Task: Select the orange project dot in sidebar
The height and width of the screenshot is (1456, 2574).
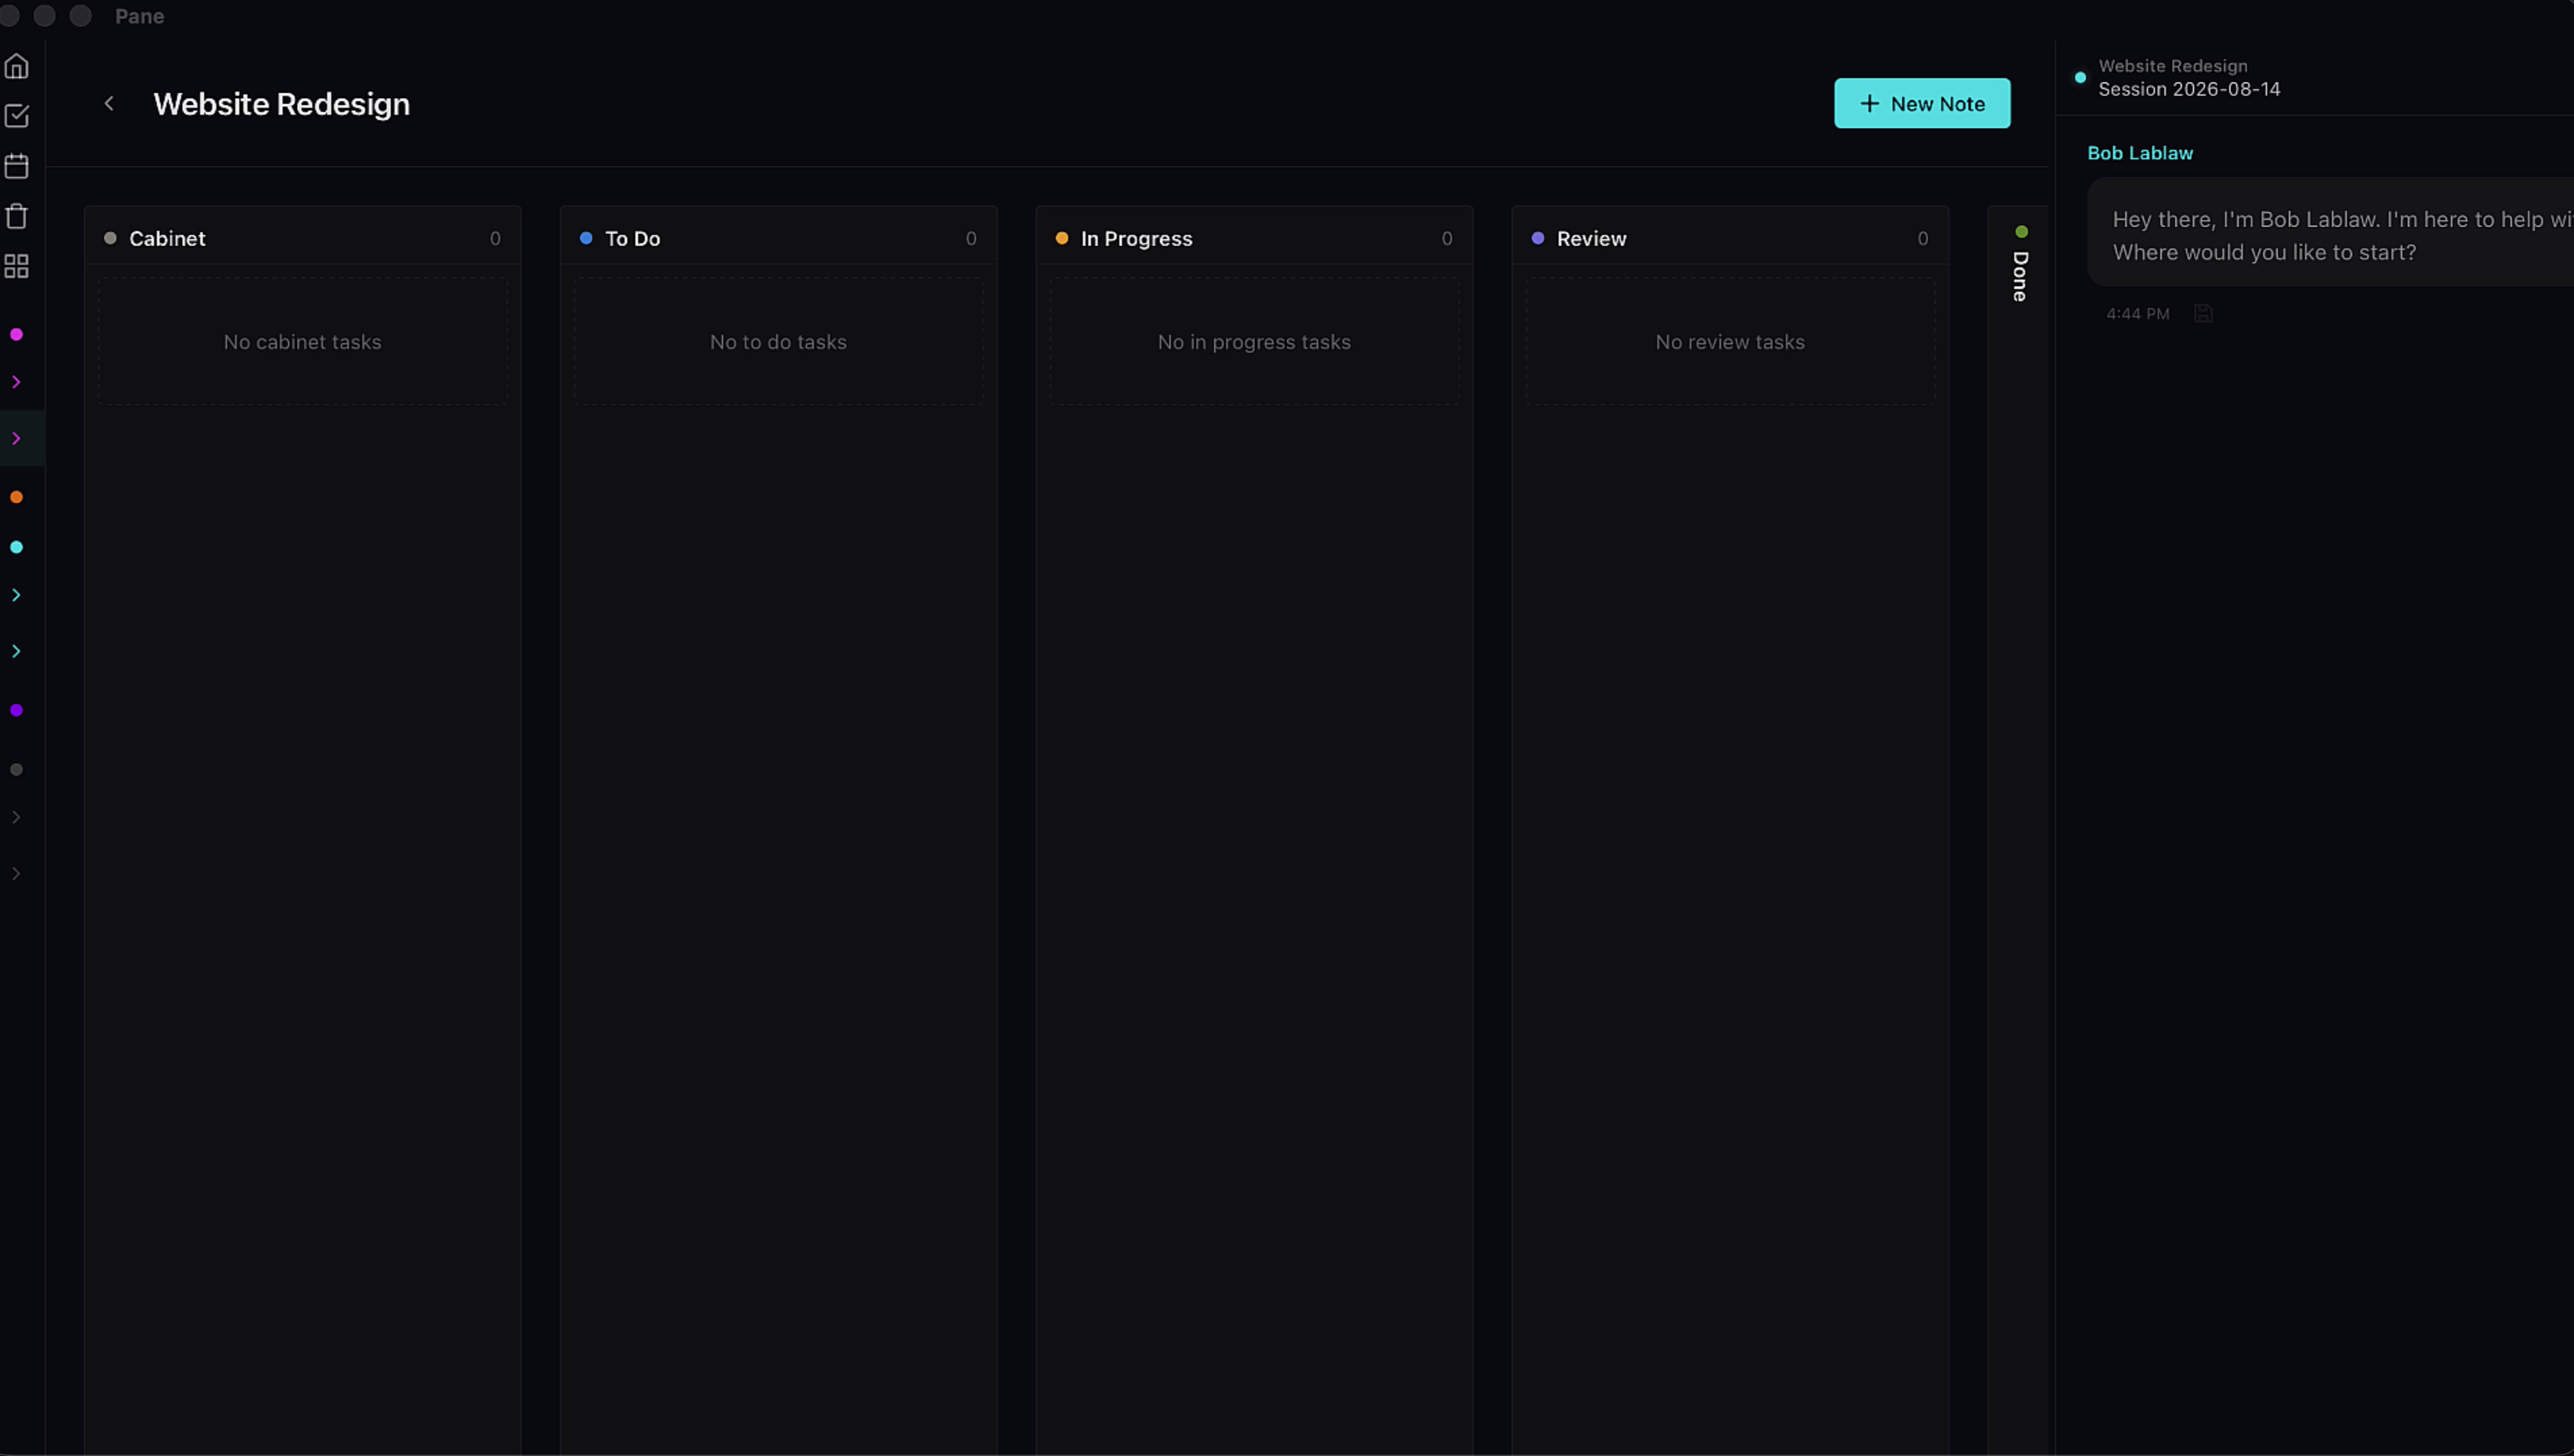Action: [x=16, y=497]
